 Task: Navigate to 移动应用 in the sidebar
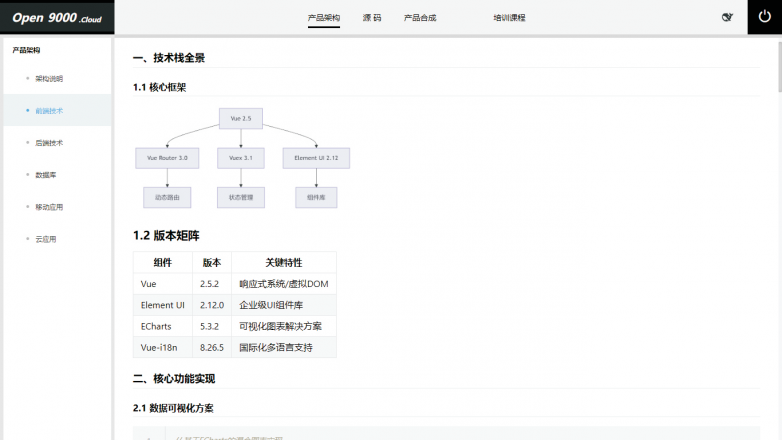(x=49, y=206)
